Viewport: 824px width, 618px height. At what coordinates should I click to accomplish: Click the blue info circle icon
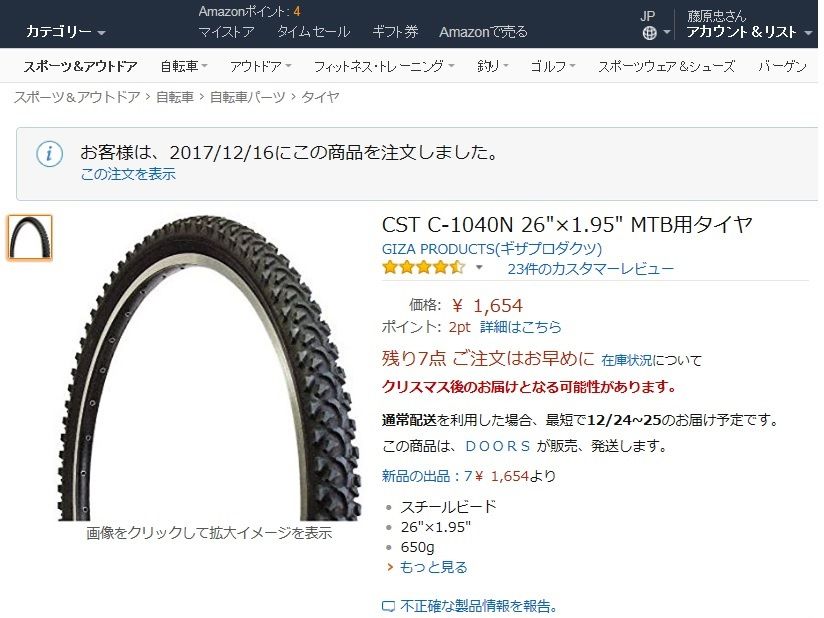(49, 154)
